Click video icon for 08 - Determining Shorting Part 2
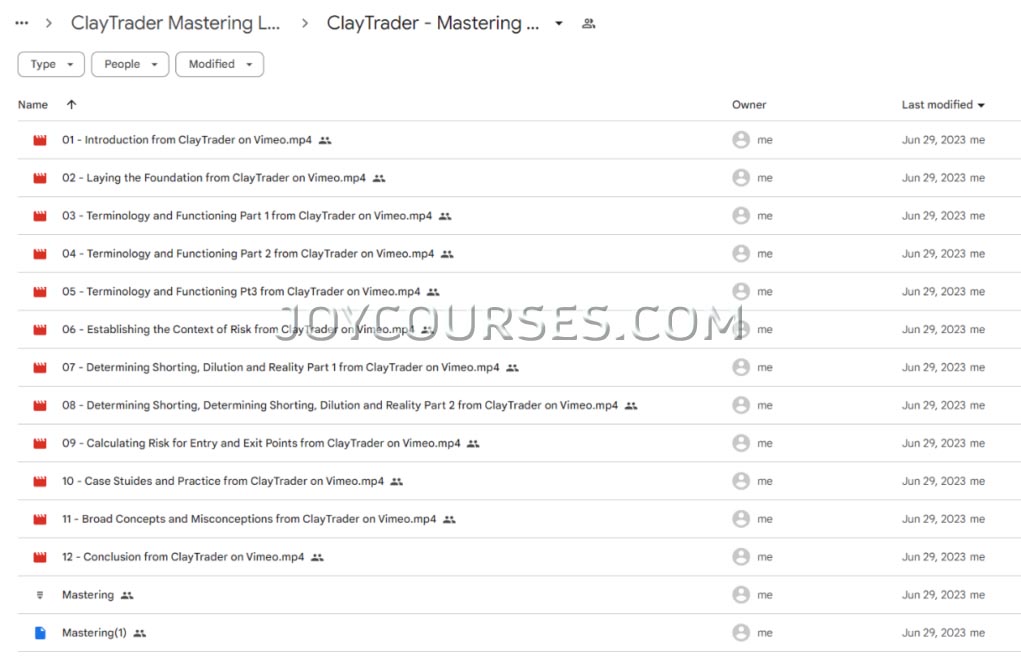This screenshot has height=667, width=1021. (40, 405)
